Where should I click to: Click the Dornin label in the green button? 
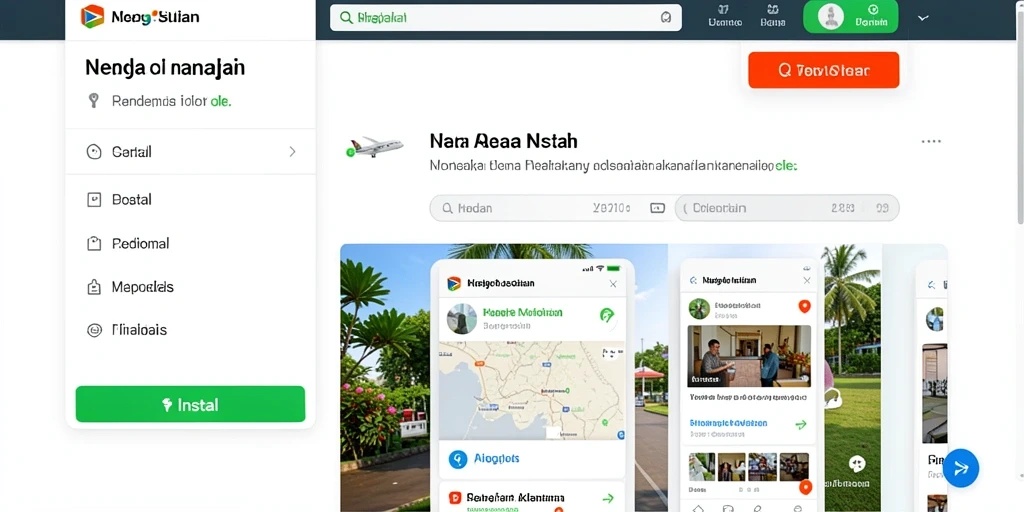click(872, 22)
